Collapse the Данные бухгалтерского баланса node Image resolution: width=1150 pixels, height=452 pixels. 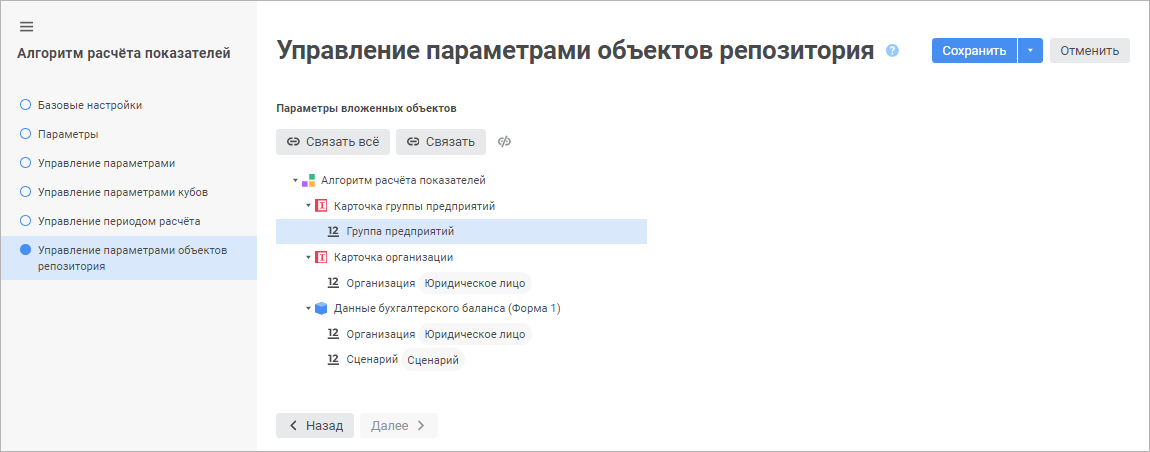click(309, 308)
